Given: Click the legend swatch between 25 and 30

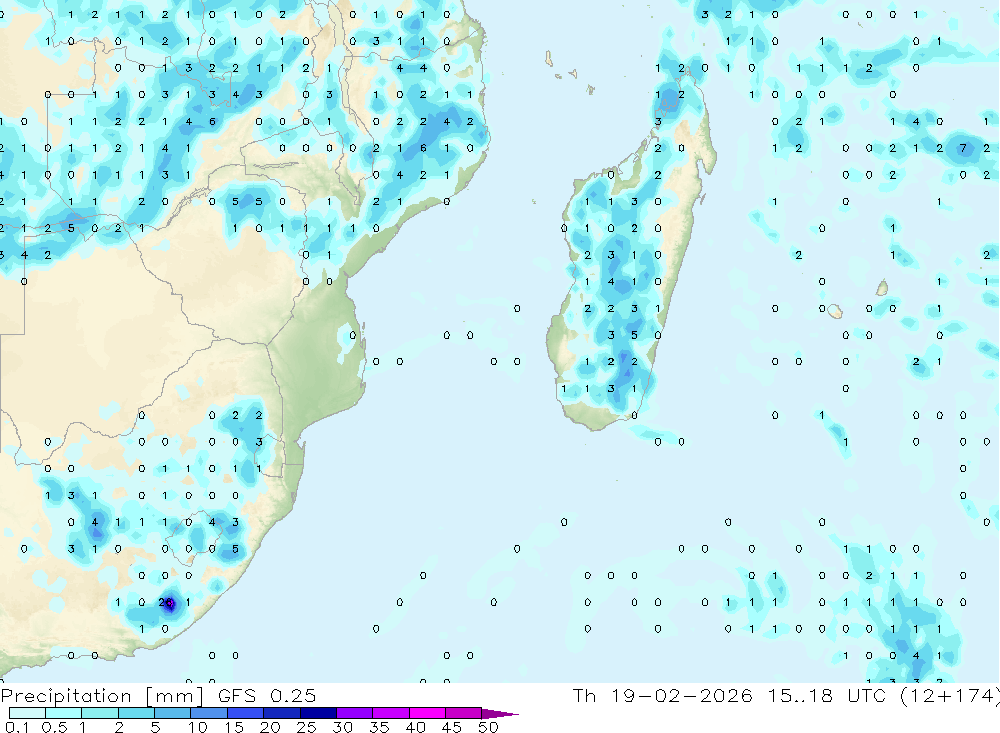Looking at the screenshot, I should pos(318,713).
